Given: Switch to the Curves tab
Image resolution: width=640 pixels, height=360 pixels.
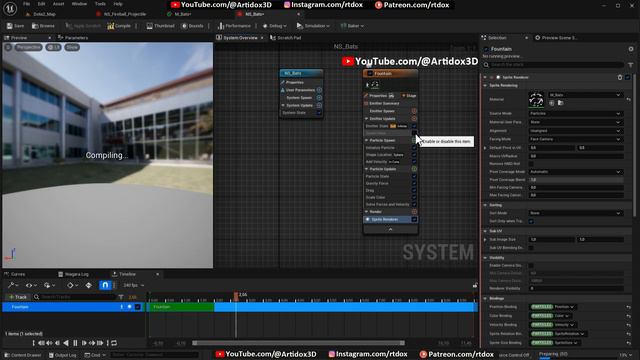Looking at the screenshot, I should pyautogui.click(x=15, y=274).
